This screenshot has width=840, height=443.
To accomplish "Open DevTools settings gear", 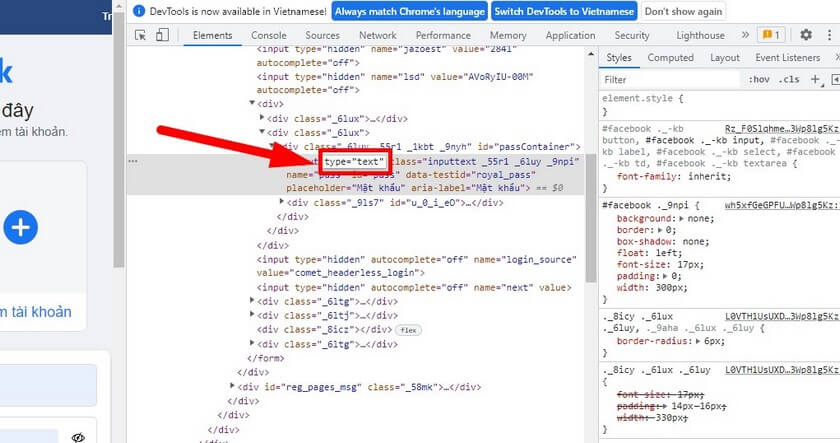I will 806,35.
